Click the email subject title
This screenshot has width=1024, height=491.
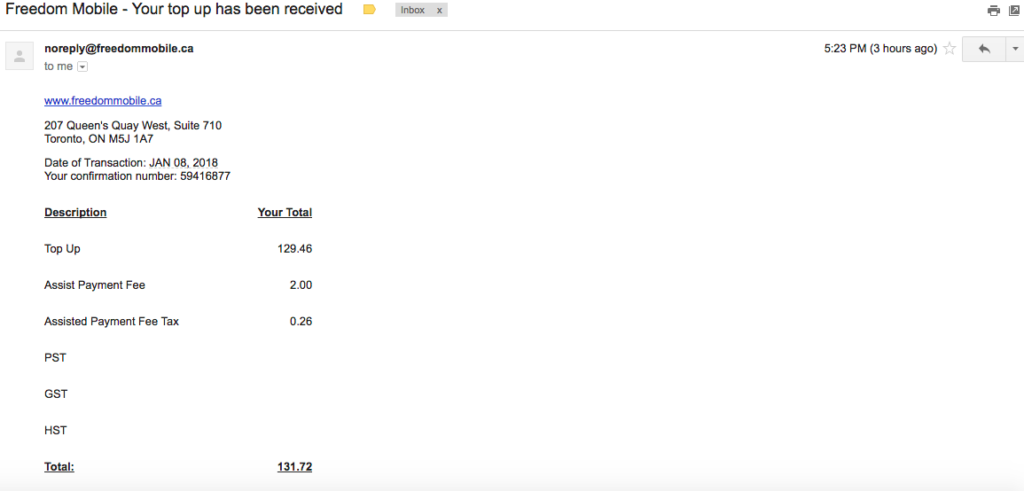coord(174,9)
